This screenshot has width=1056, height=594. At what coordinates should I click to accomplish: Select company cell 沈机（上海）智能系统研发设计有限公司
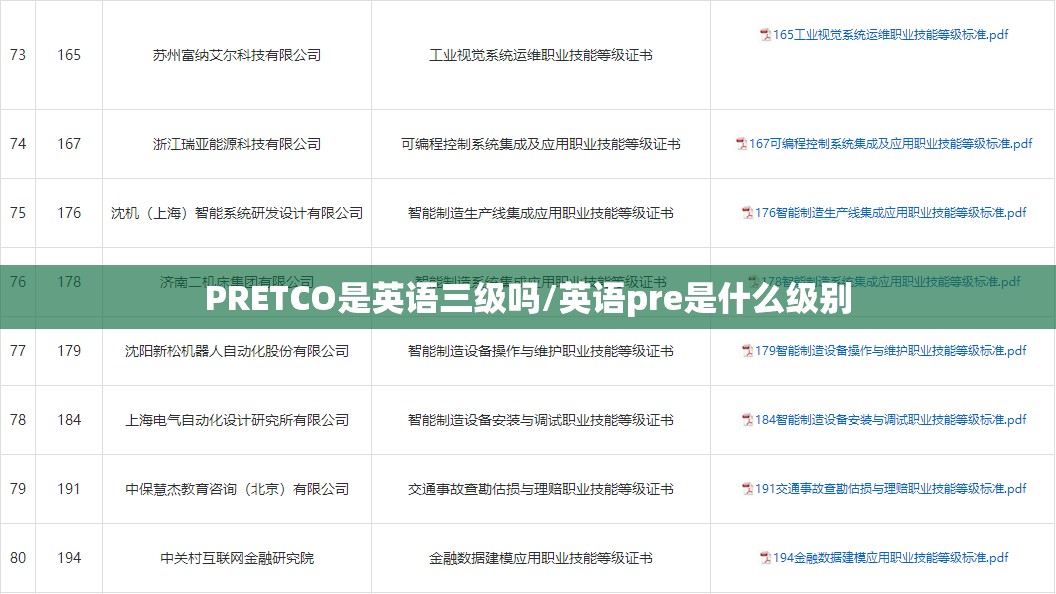pyautogui.click(x=237, y=213)
